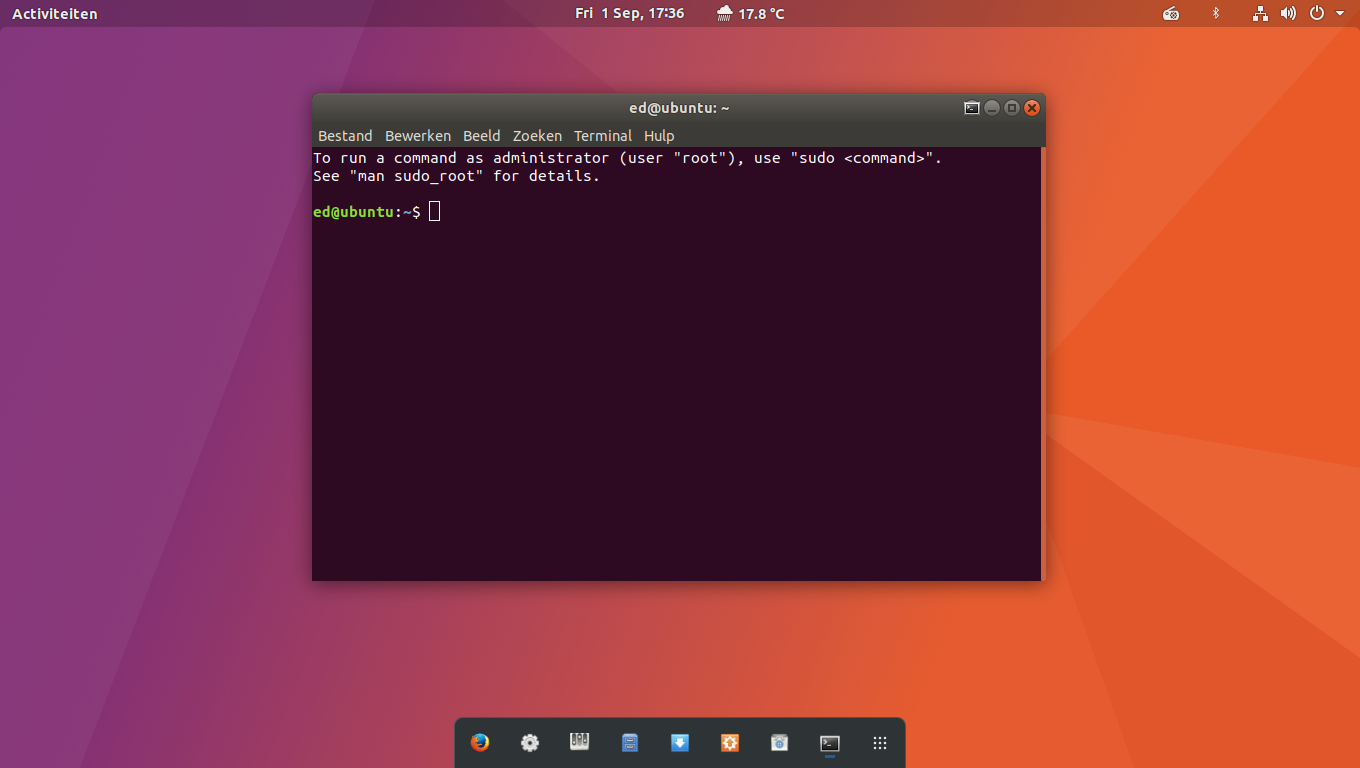Click the 'To run a command as administrator' line
This screenshot has width=1360, height=768.
coord(628,158)
